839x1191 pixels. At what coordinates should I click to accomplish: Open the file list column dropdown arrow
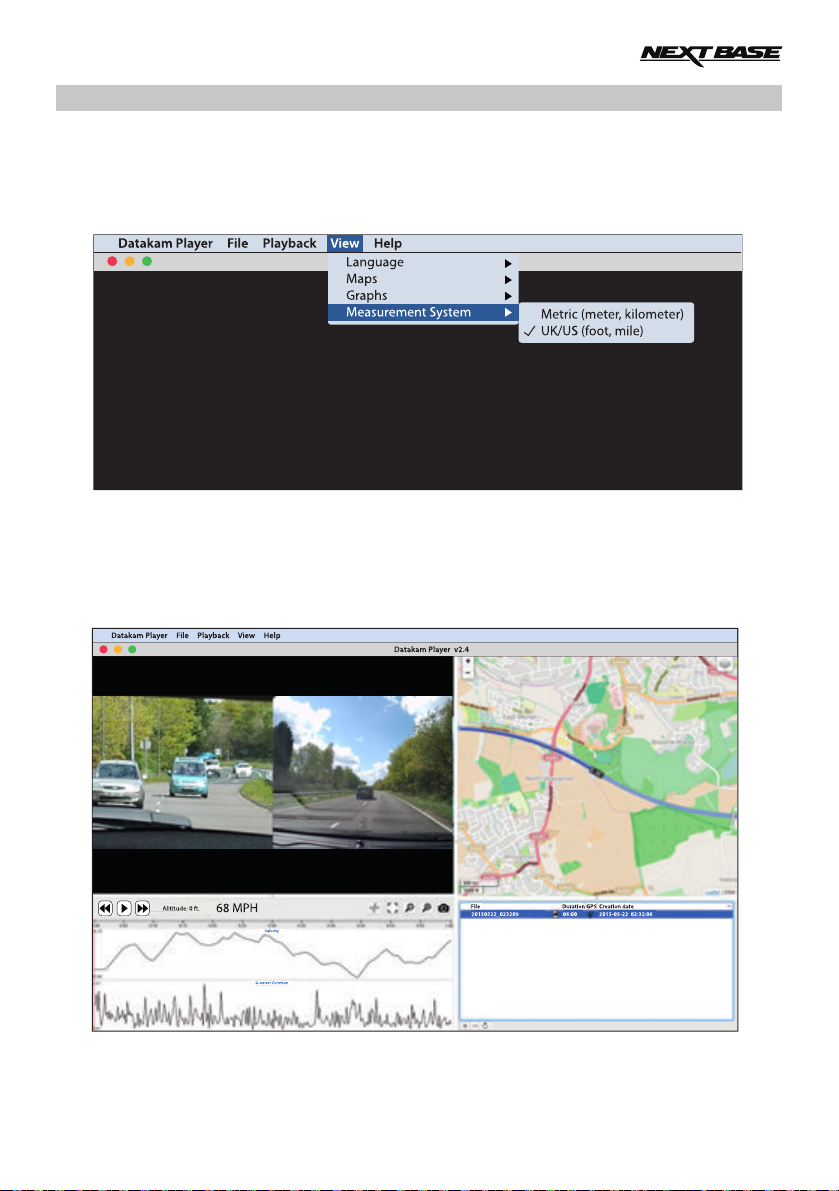(x=729, y=906)
